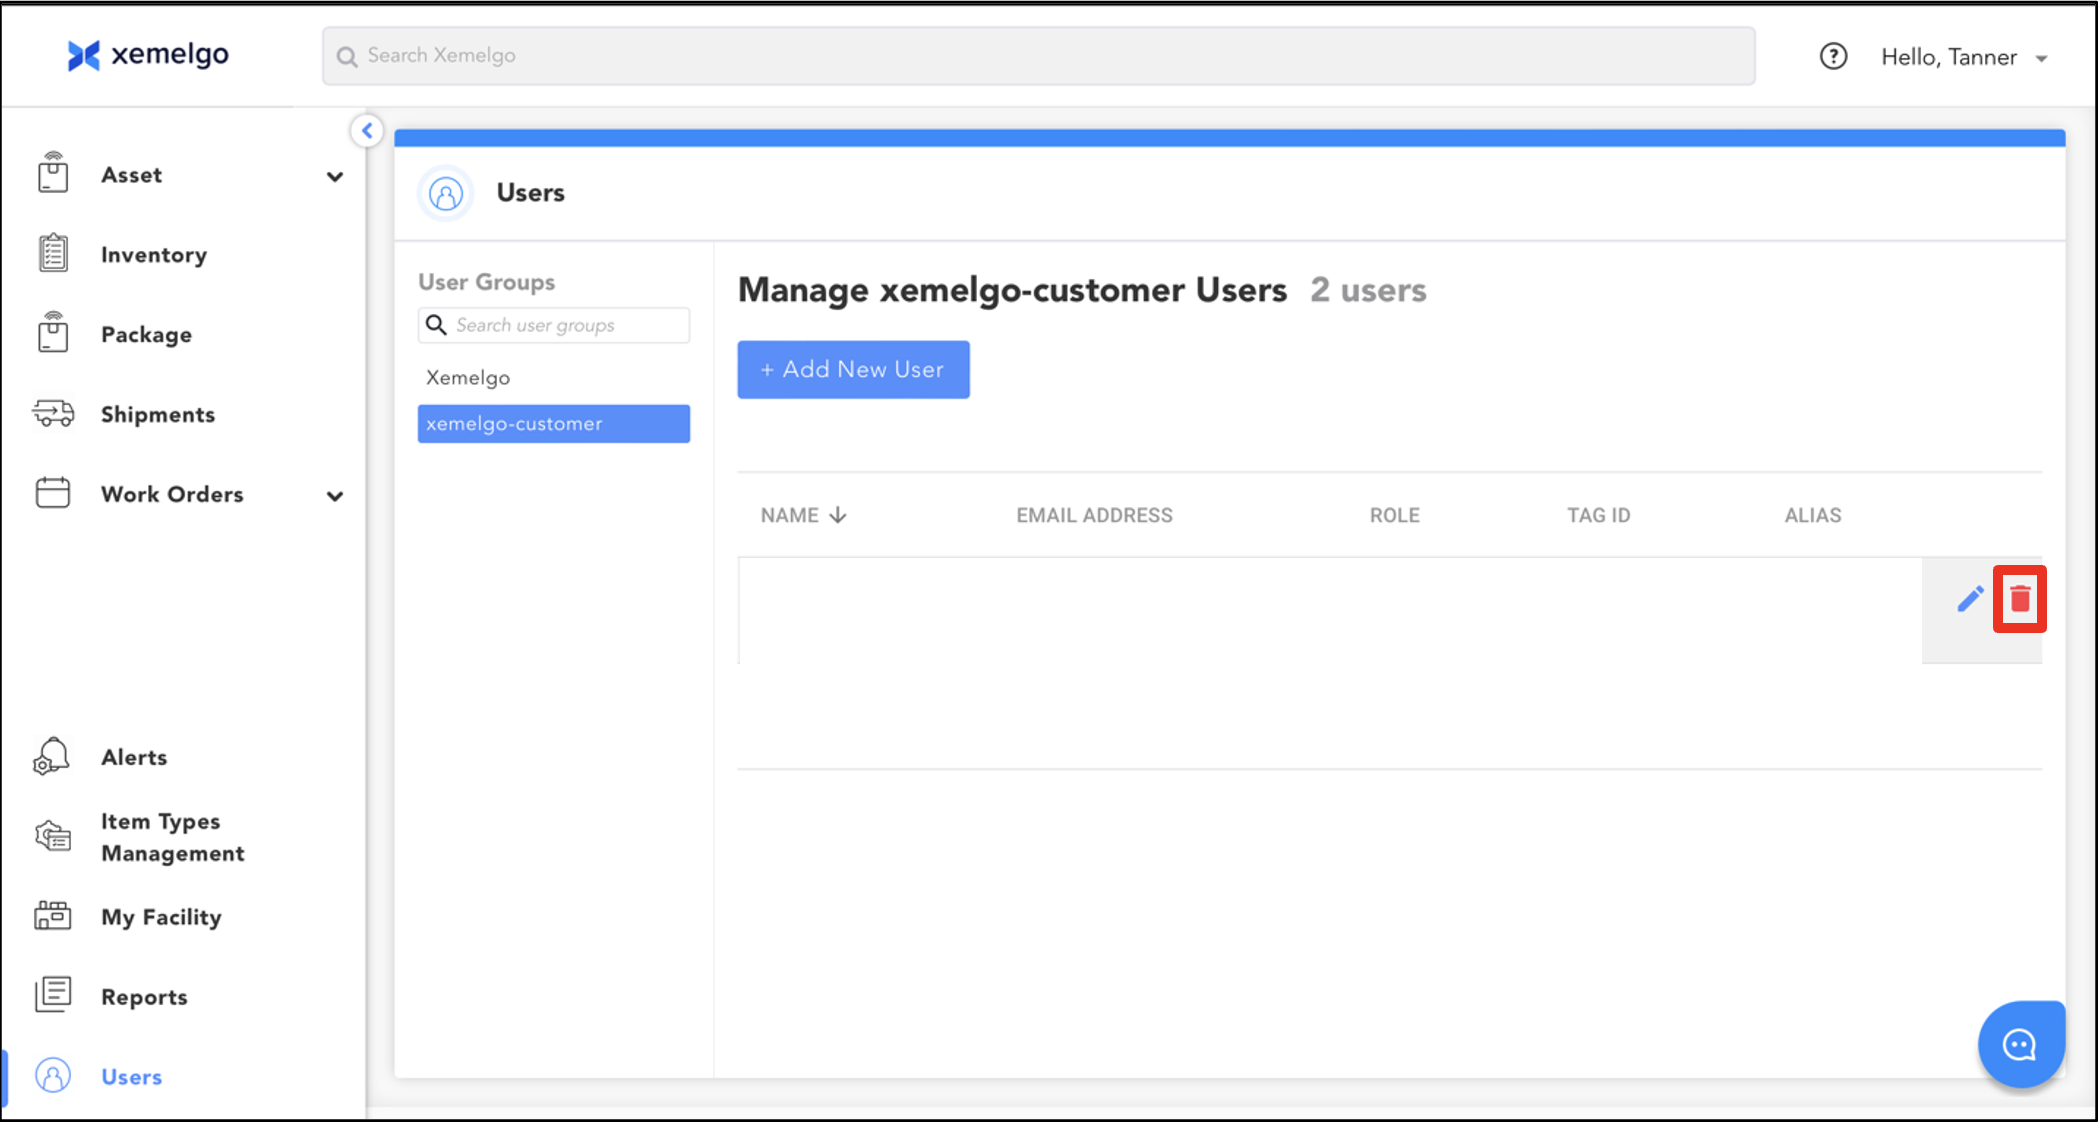The image size is (2098, 1126).
Task: Expand the Work Orders chevron
Action: click(335, 496)
